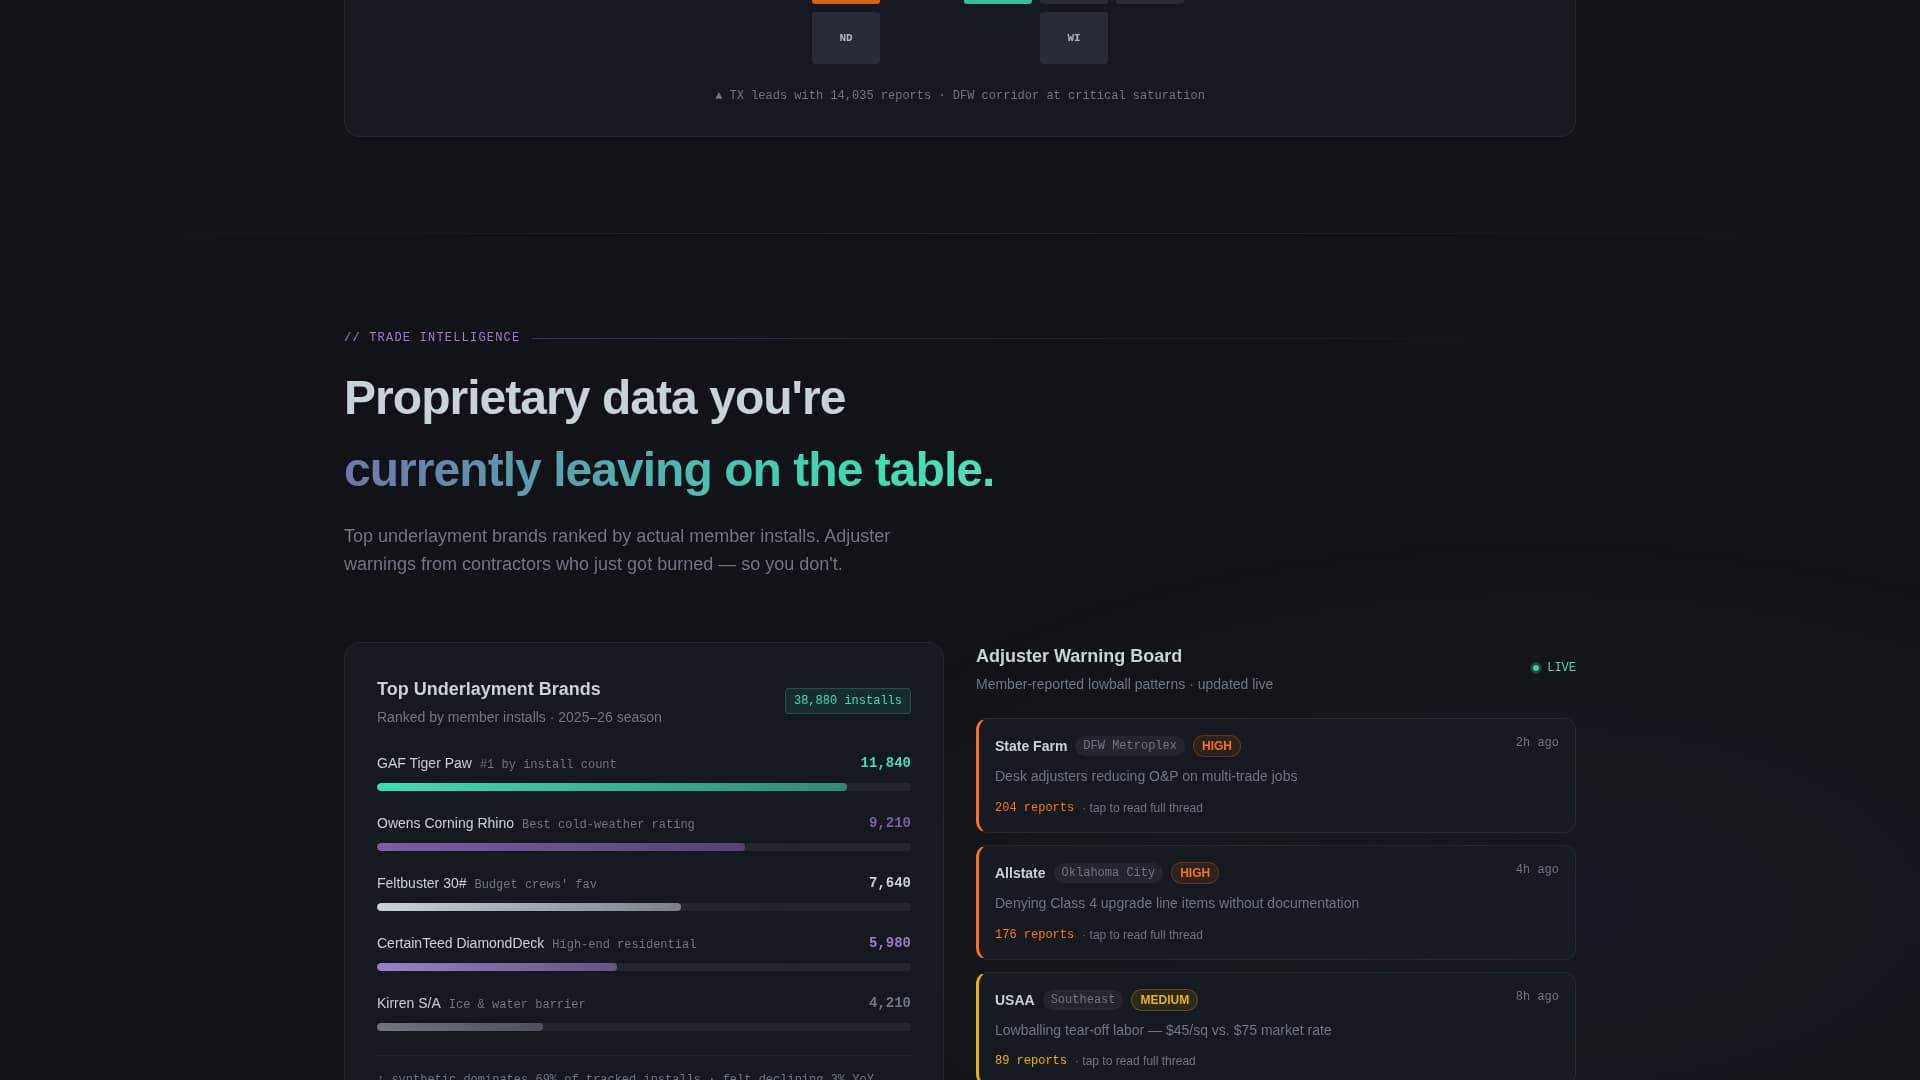Click the MEDIUM severity badge on USAA
Screen dimensions: 1920x1080
click(1165, 1000)
